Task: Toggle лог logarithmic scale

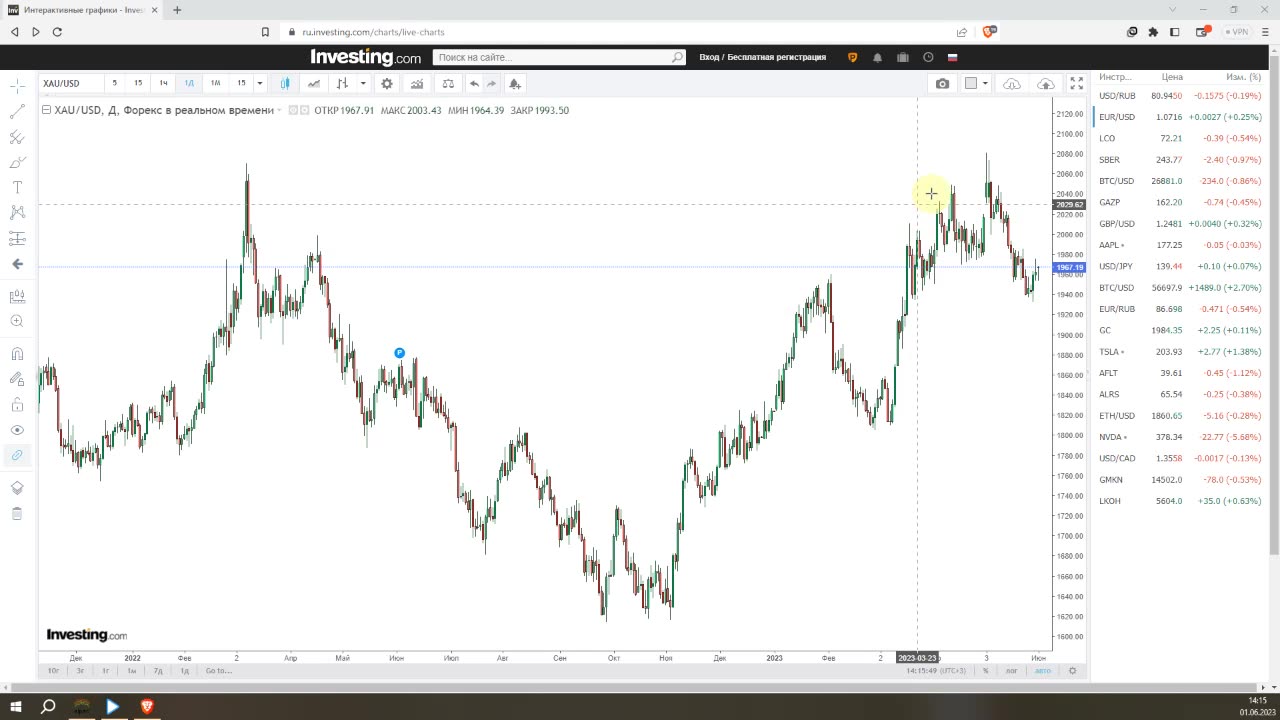Action: 1011,670
